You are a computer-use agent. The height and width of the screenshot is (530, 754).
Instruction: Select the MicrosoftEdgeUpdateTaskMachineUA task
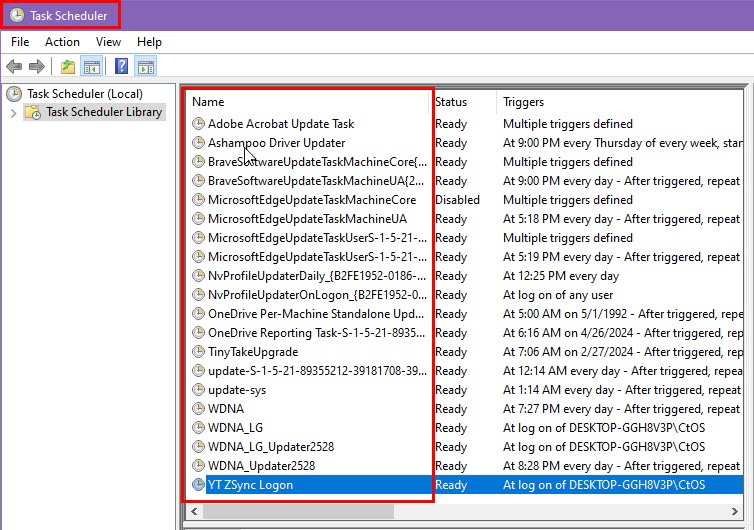click(x=307, y=219)
